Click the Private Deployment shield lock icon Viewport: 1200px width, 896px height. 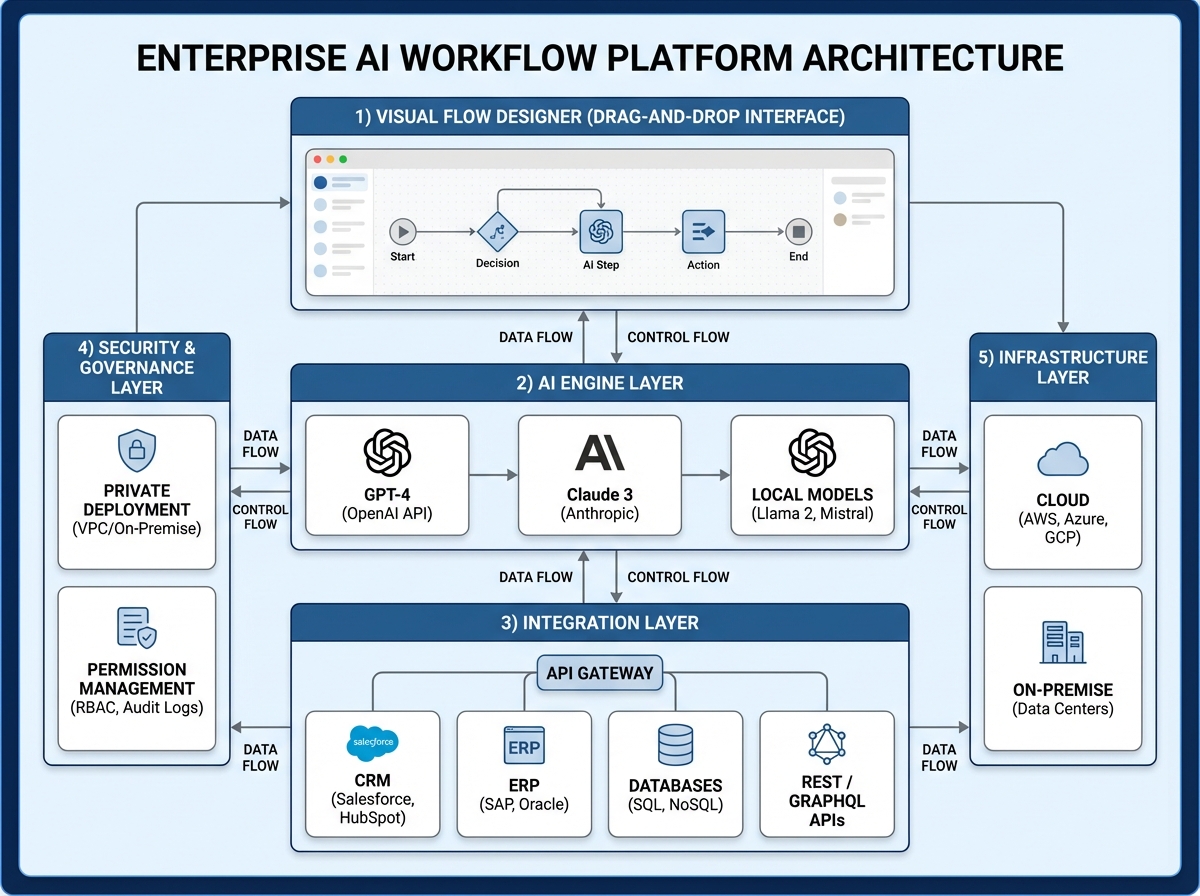click(x=136, y=452)
